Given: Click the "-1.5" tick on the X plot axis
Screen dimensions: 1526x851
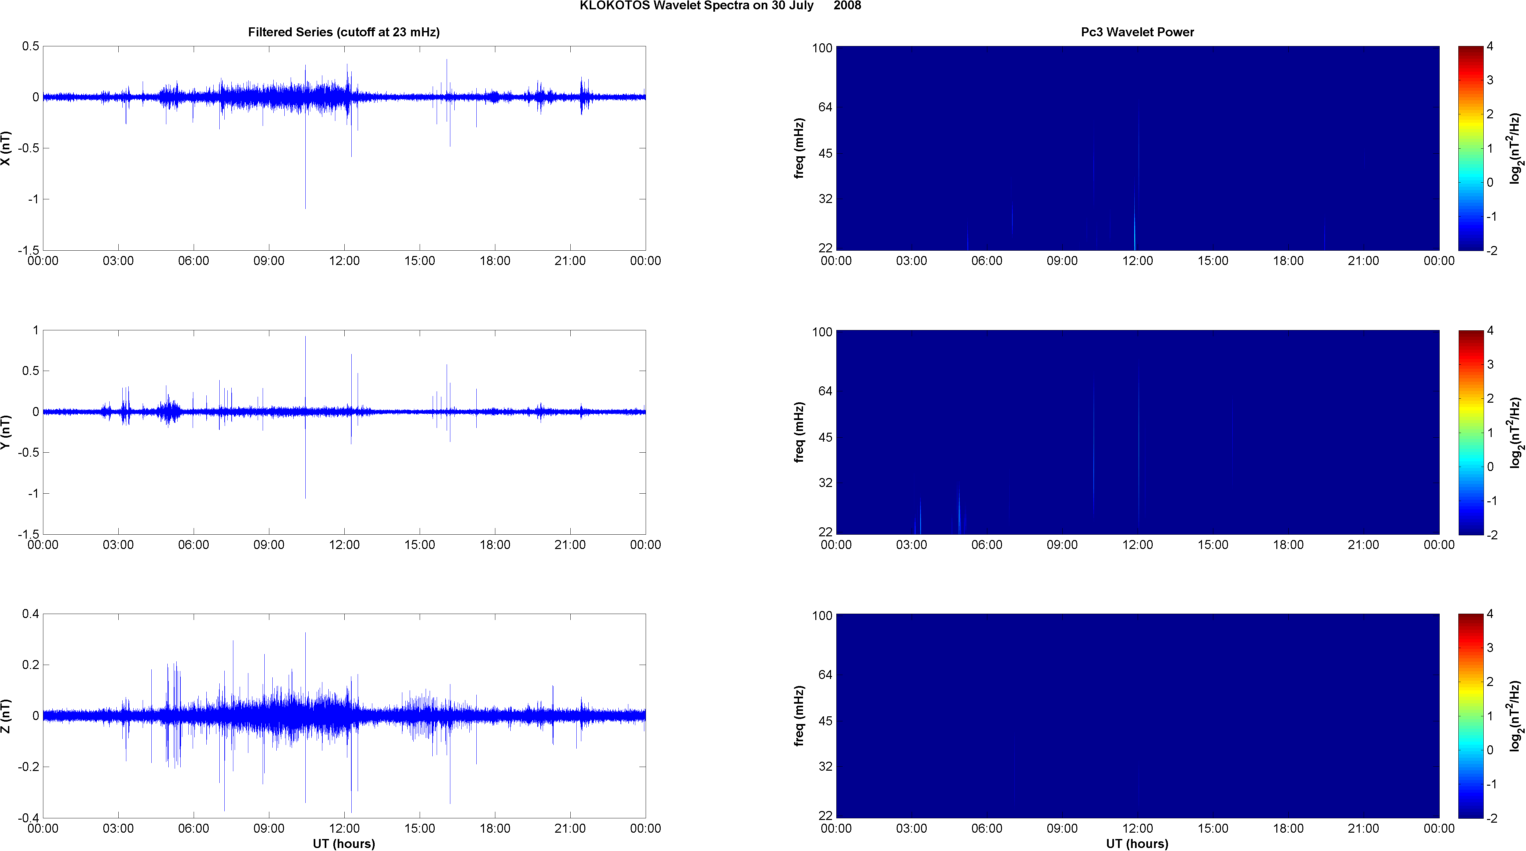Looking at the screenshot, I should (x=28, y=250).
